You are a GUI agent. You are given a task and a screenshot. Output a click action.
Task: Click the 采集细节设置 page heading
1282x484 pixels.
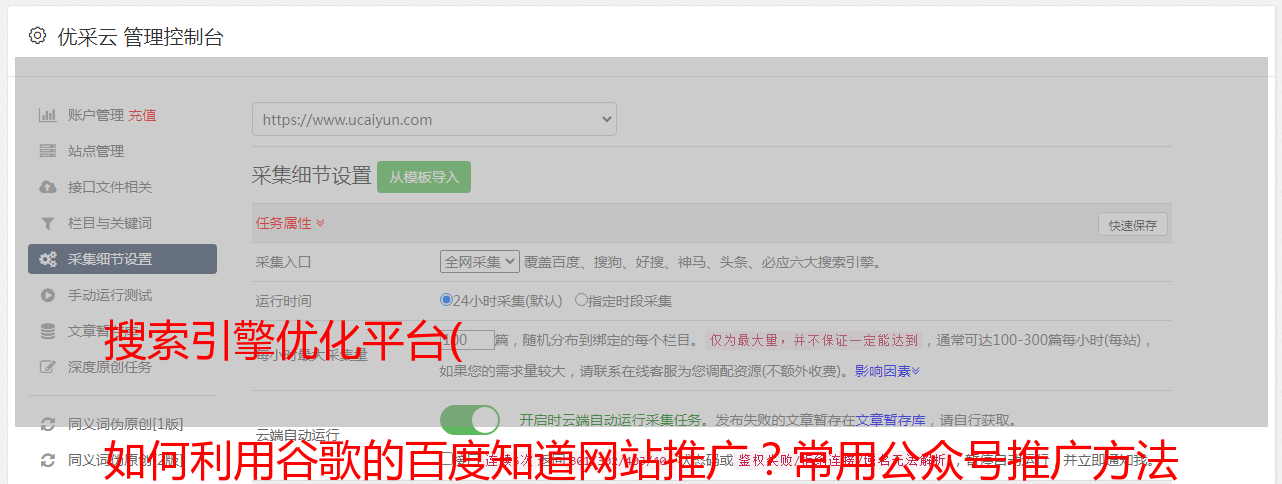click(x=311, y=176)
